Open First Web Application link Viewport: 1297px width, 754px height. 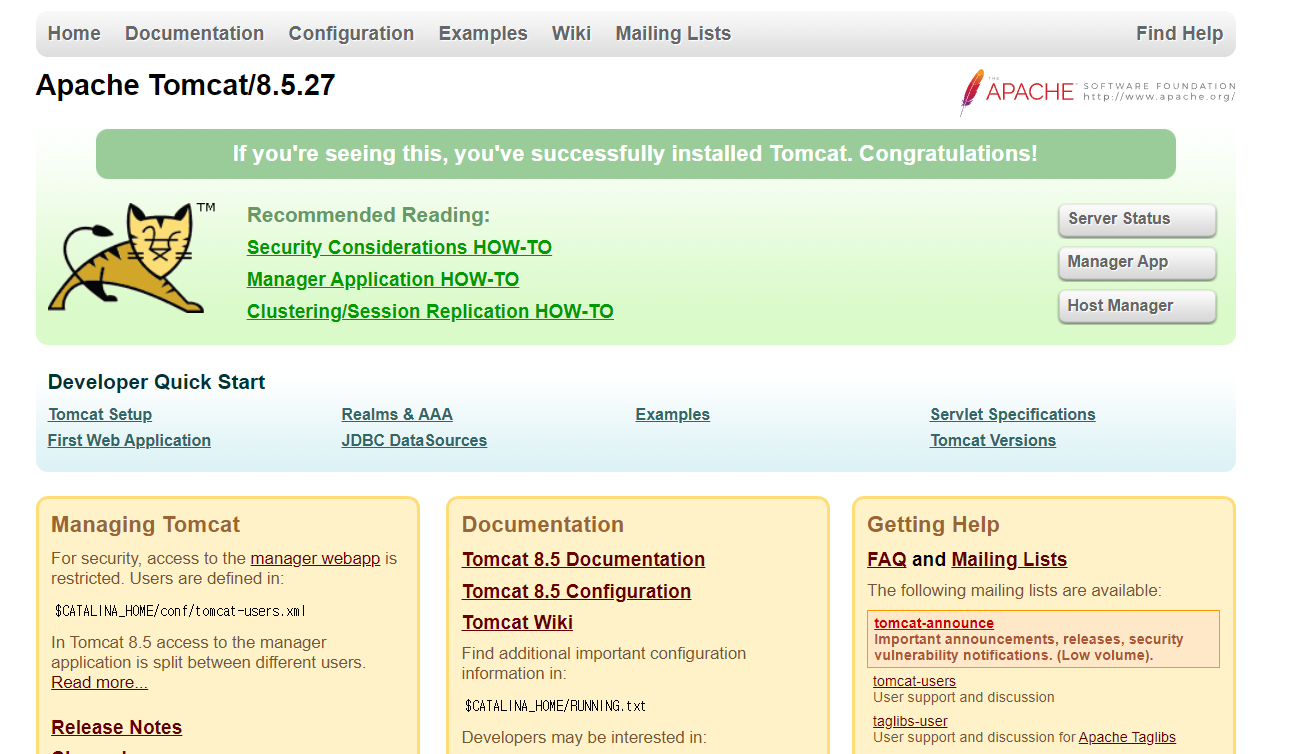[x=129, y=440]
